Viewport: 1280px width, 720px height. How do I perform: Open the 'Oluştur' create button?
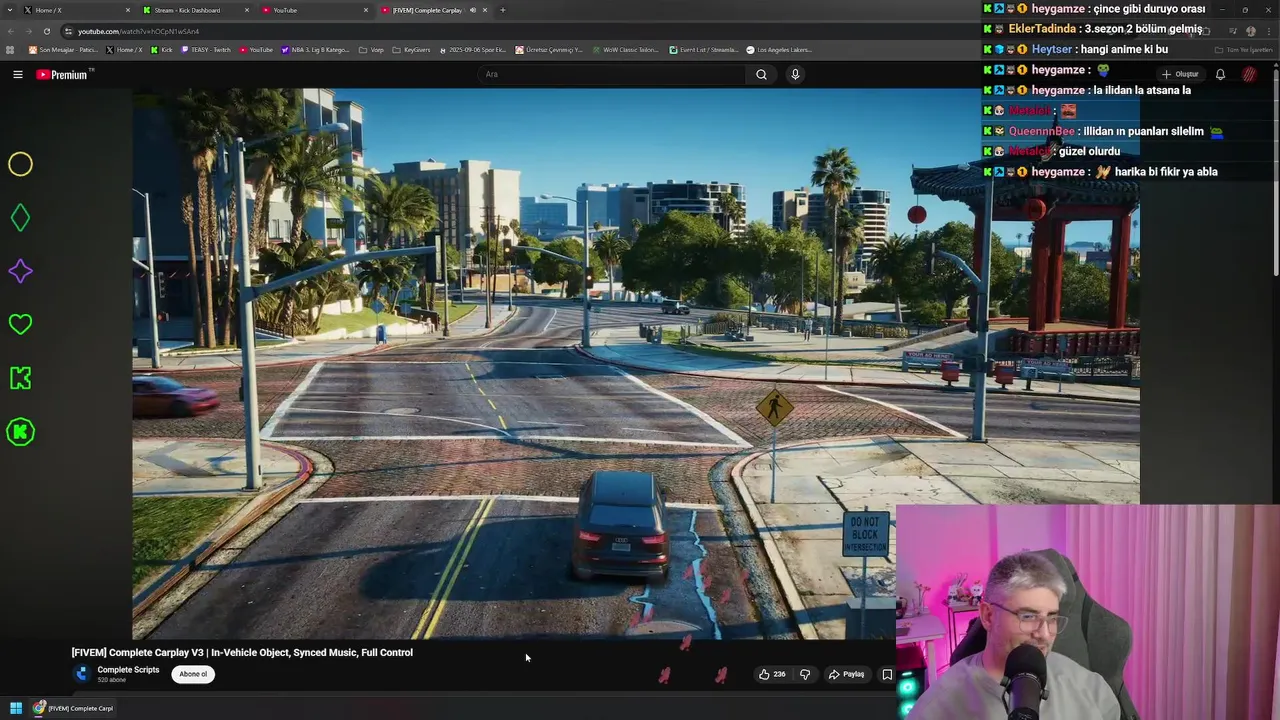1180,74
